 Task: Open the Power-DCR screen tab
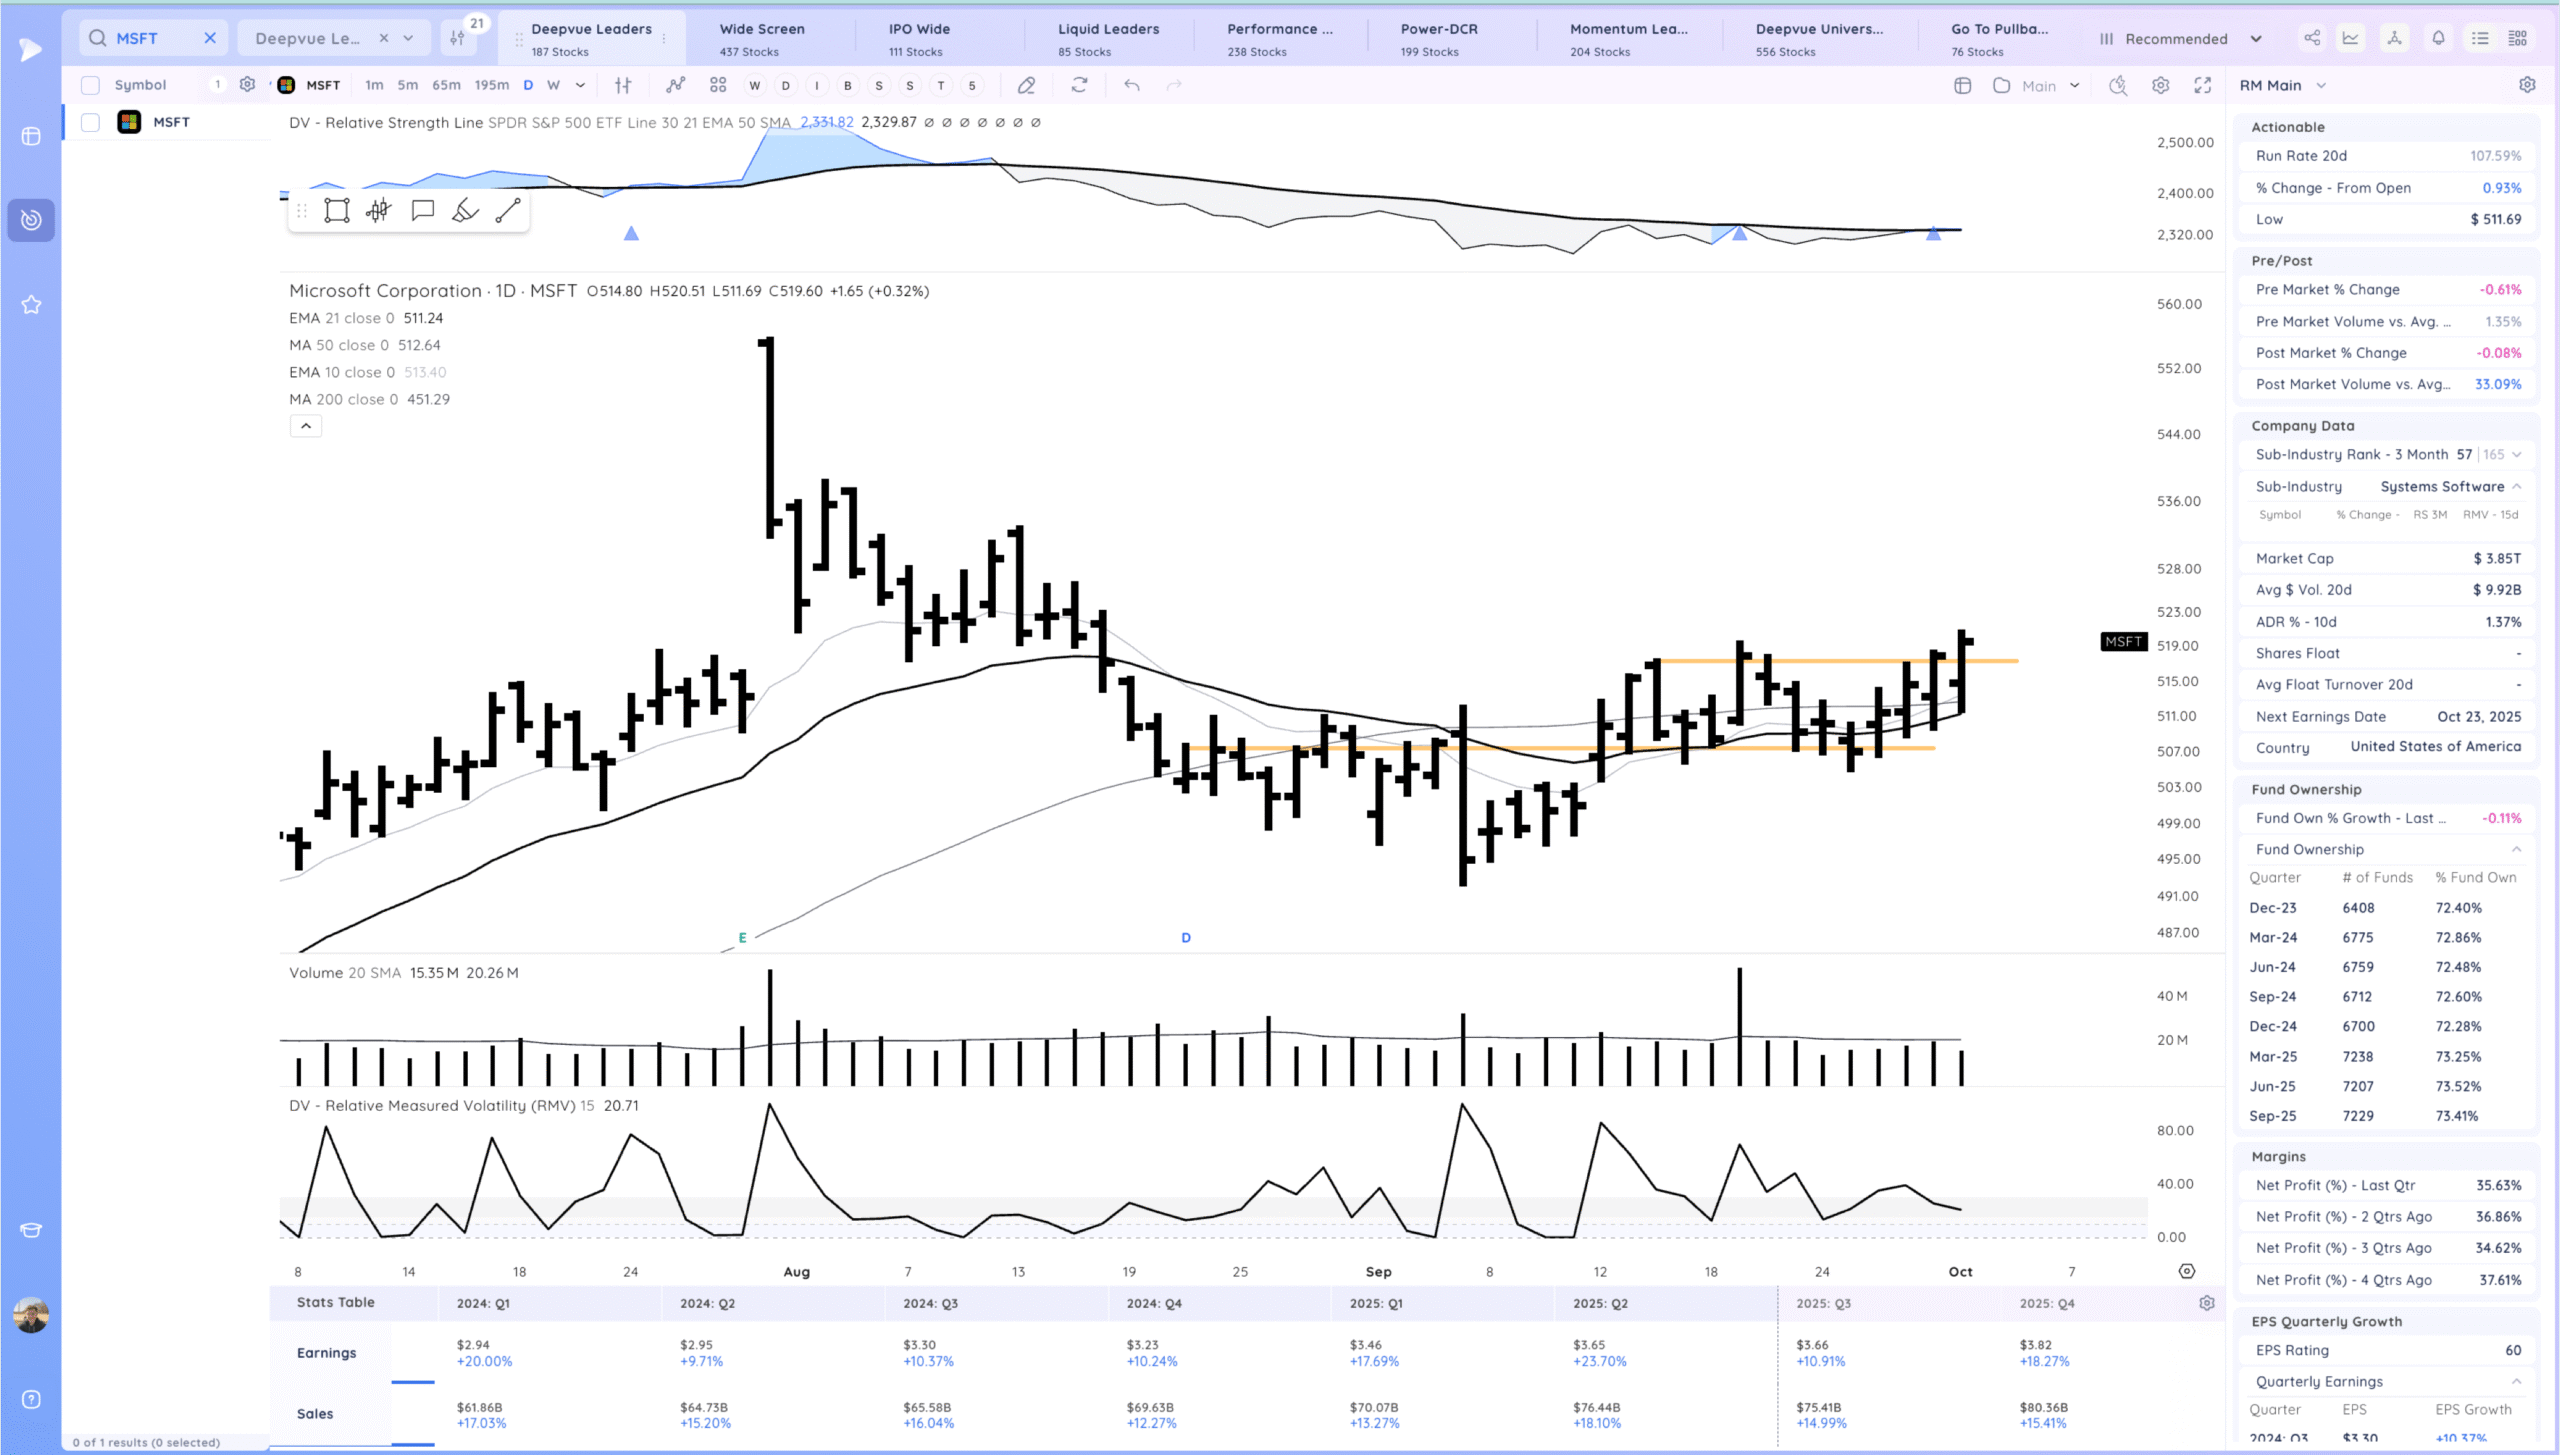tap(1438, 38)
